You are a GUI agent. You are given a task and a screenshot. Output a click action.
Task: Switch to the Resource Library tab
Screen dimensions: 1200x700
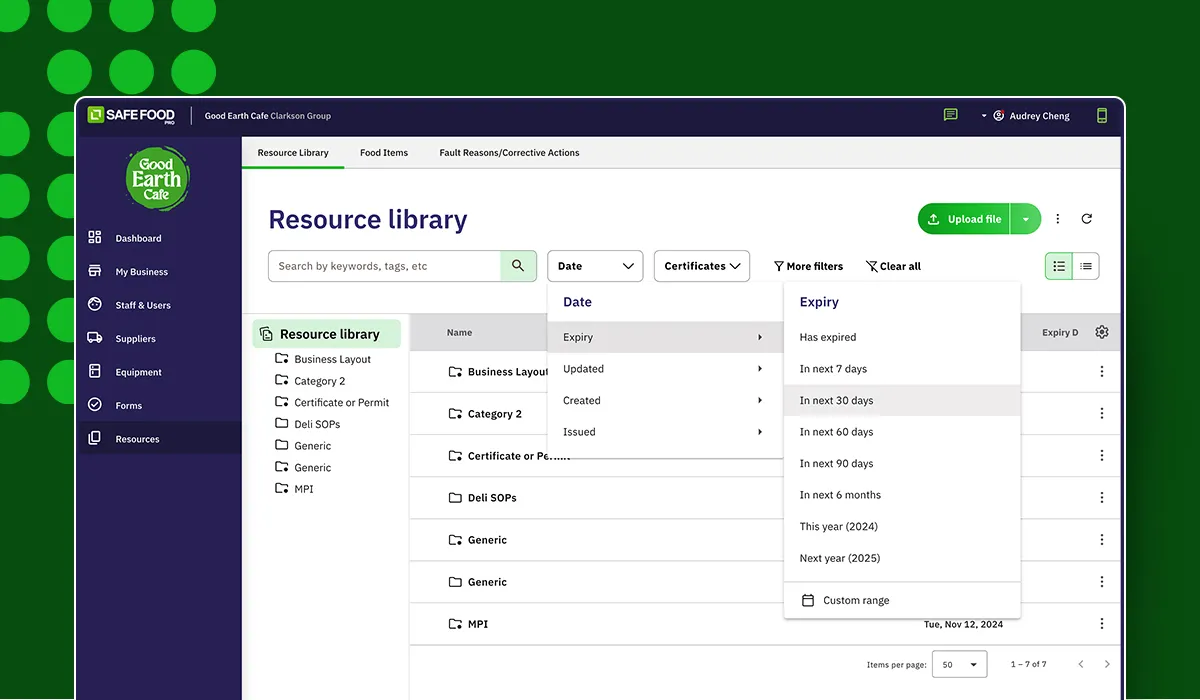[x=293, y=153]
